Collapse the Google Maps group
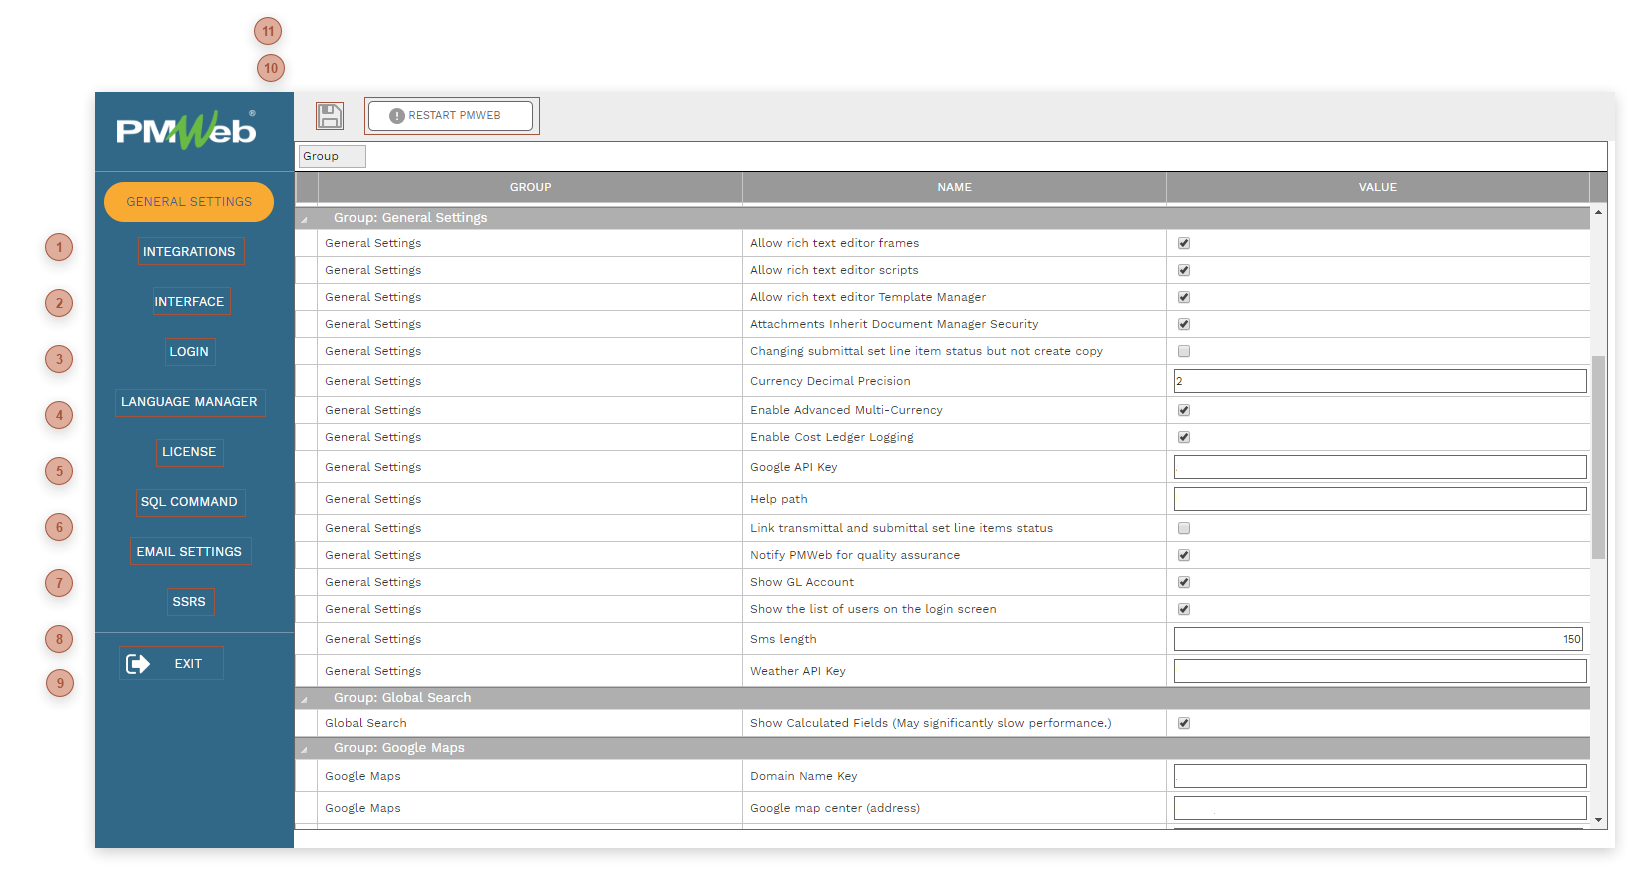This screenshot has height=871, width=1634. tap(305, 749)
